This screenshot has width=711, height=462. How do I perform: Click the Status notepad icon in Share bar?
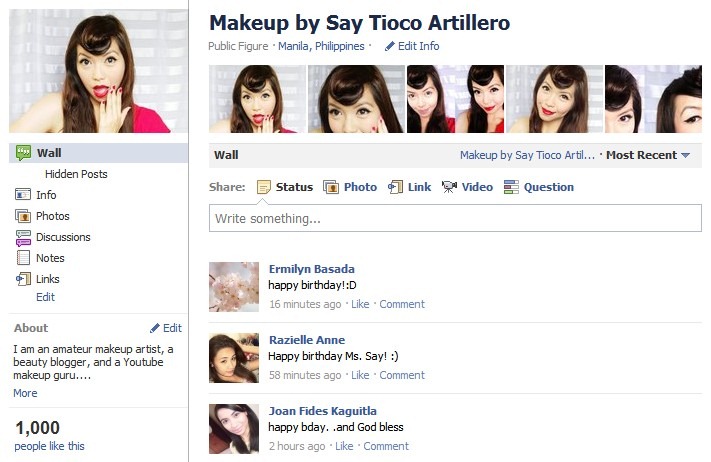[x=263, y=187]
